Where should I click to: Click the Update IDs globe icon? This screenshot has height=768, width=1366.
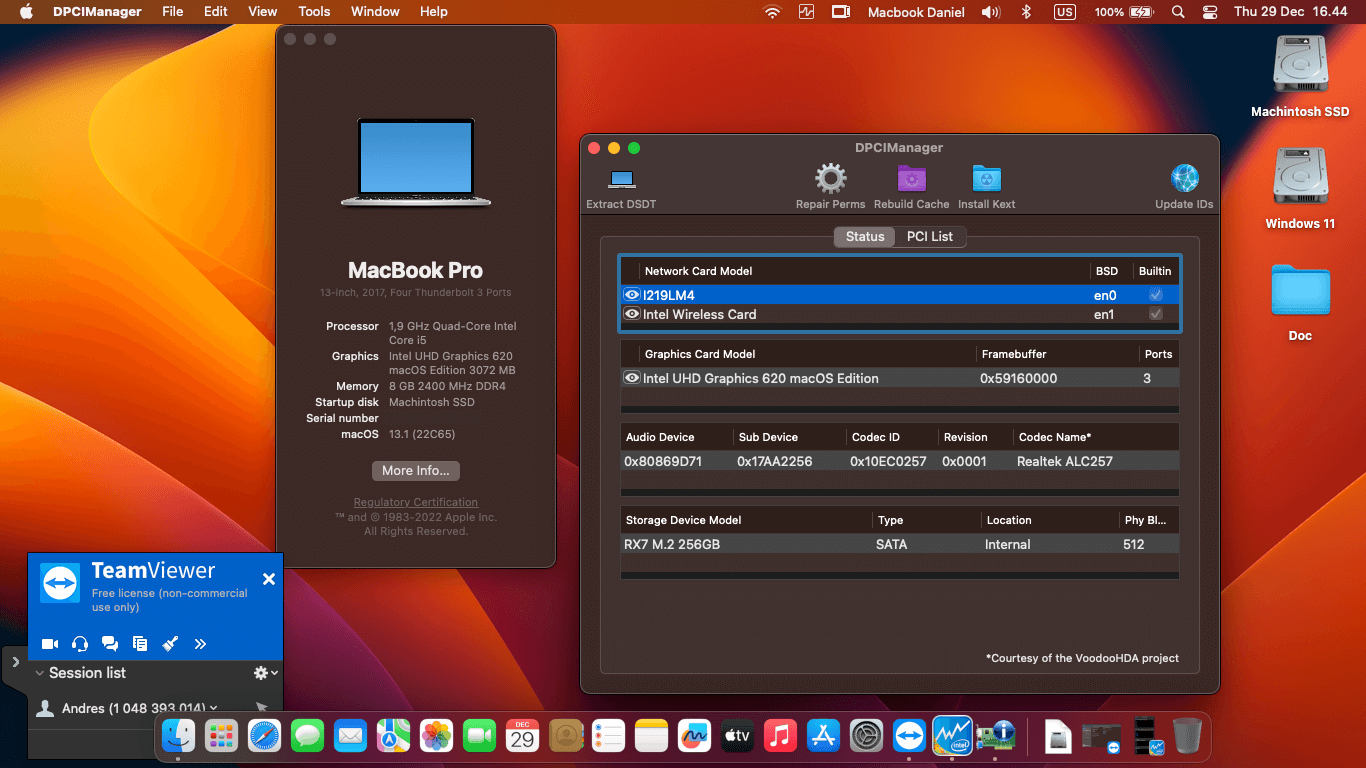[1185, 179]
